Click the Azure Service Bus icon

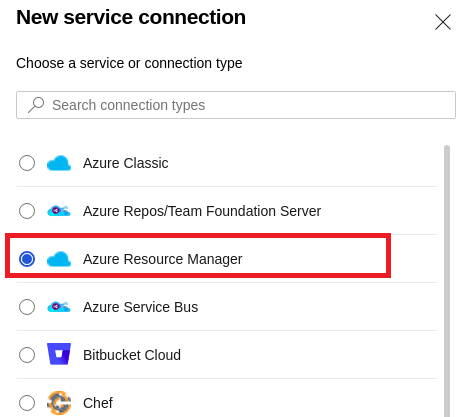[59, 307]
